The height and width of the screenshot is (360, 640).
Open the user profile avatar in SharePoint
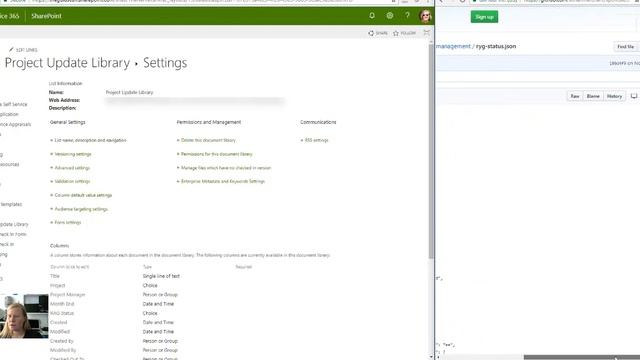[x=426, y=16]
